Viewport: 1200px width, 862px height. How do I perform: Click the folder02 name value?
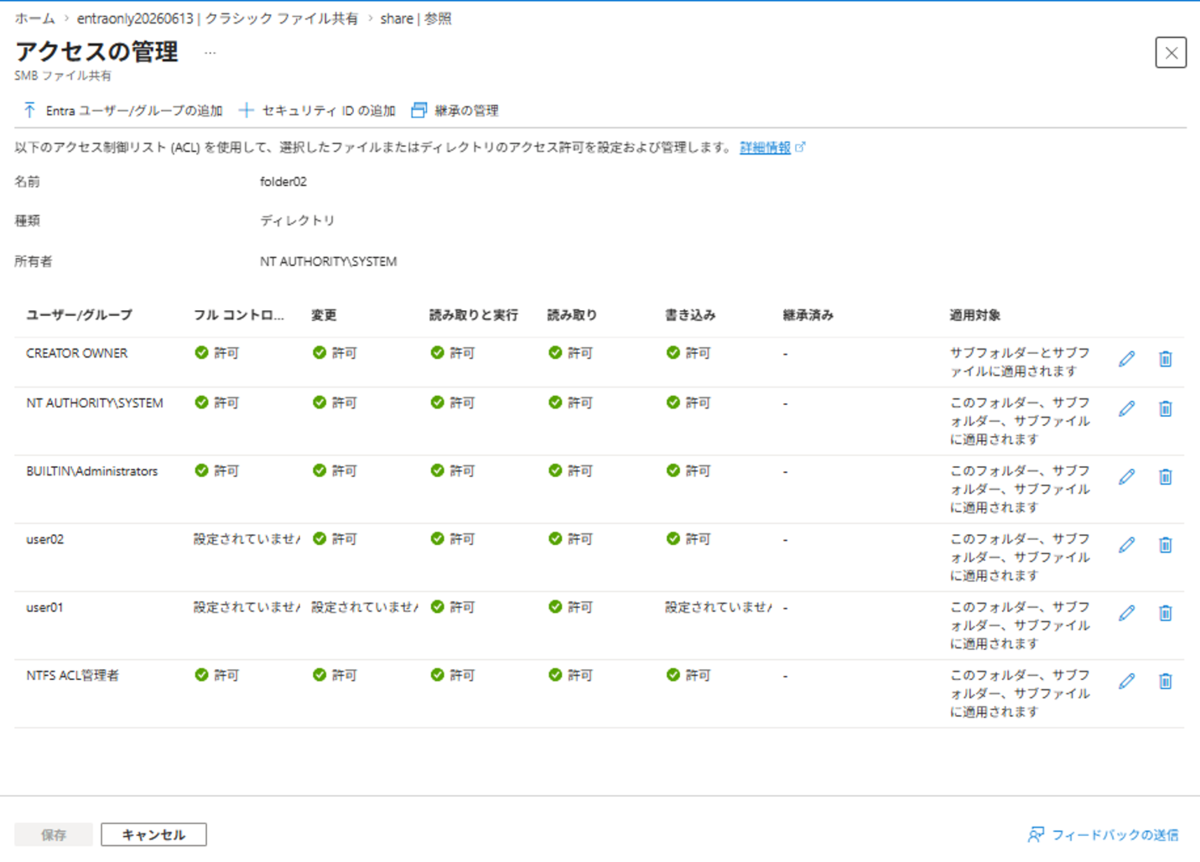(x=283, y=182)
